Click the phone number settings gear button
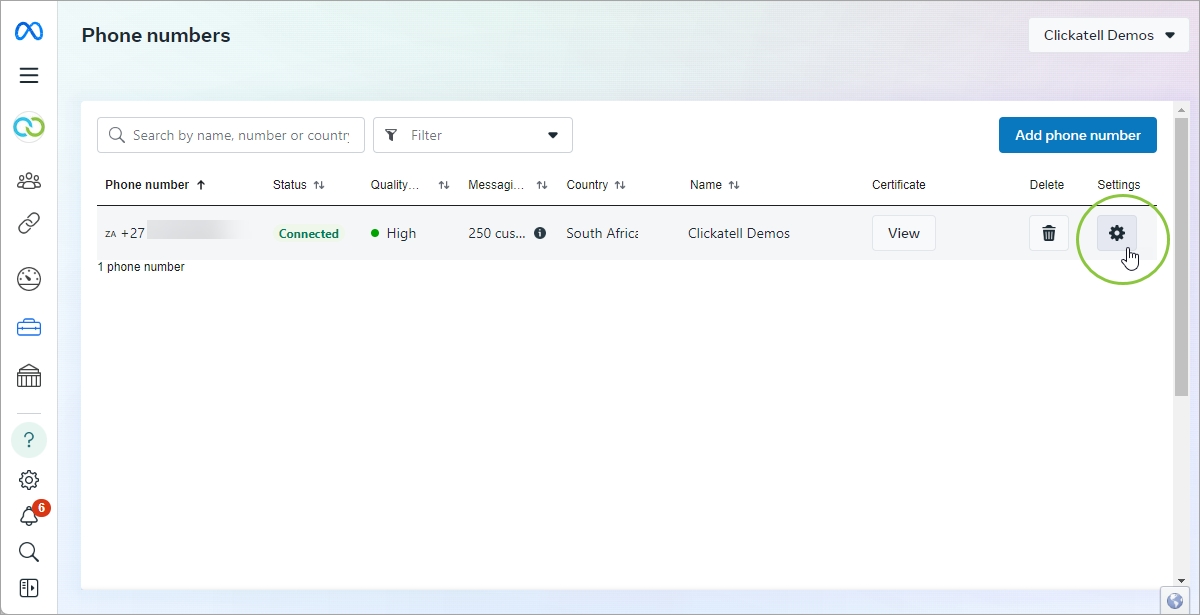This screenshot has width=1200, height=615. coord(1117,233)
